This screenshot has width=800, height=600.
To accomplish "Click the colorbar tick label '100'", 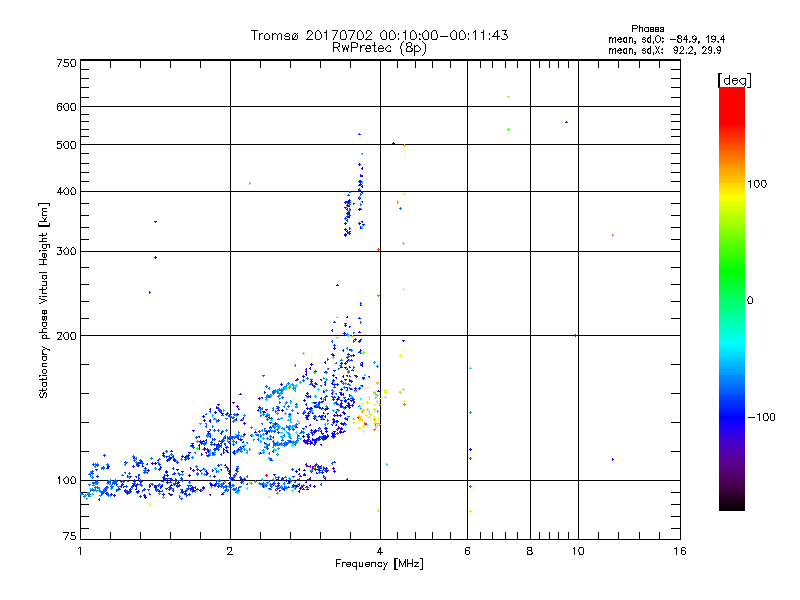I will pyautogui.click(x=757, y=184).
